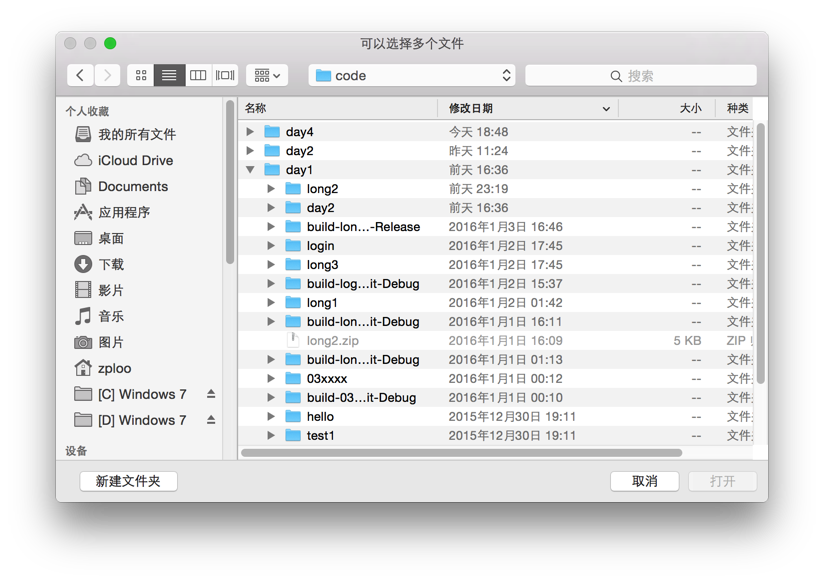Open zploo home folder in the sidebar
Viewport: 824px width, 582px height.
(x=103, y=368)
